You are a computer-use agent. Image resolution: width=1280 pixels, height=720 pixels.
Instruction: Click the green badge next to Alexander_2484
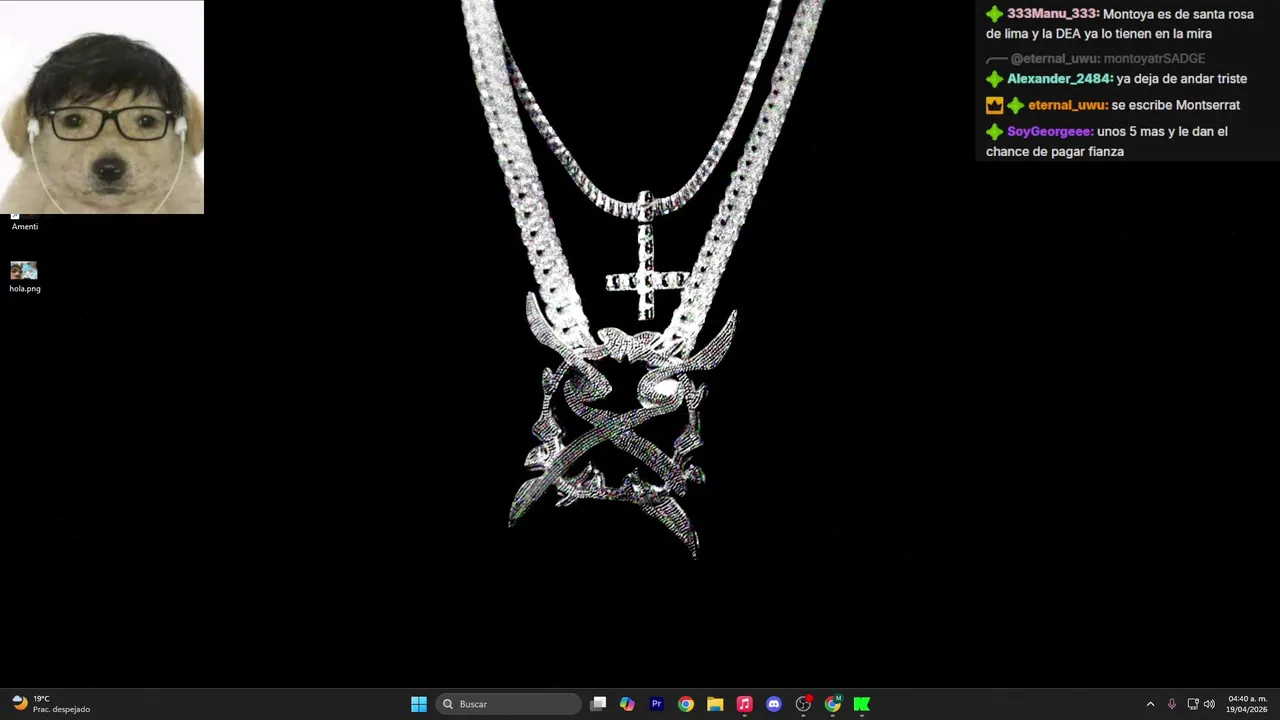click(994, 79)
